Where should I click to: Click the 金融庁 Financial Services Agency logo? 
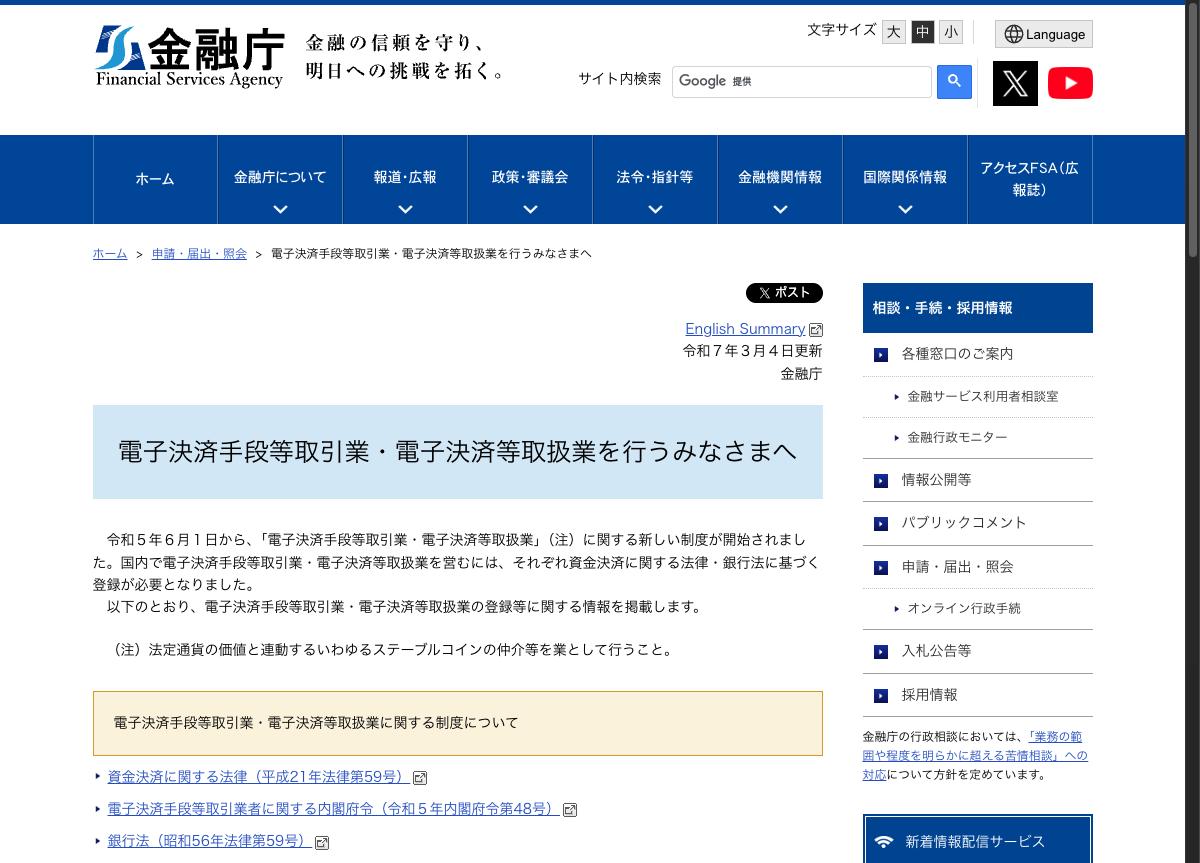click(x=190, y=57)
